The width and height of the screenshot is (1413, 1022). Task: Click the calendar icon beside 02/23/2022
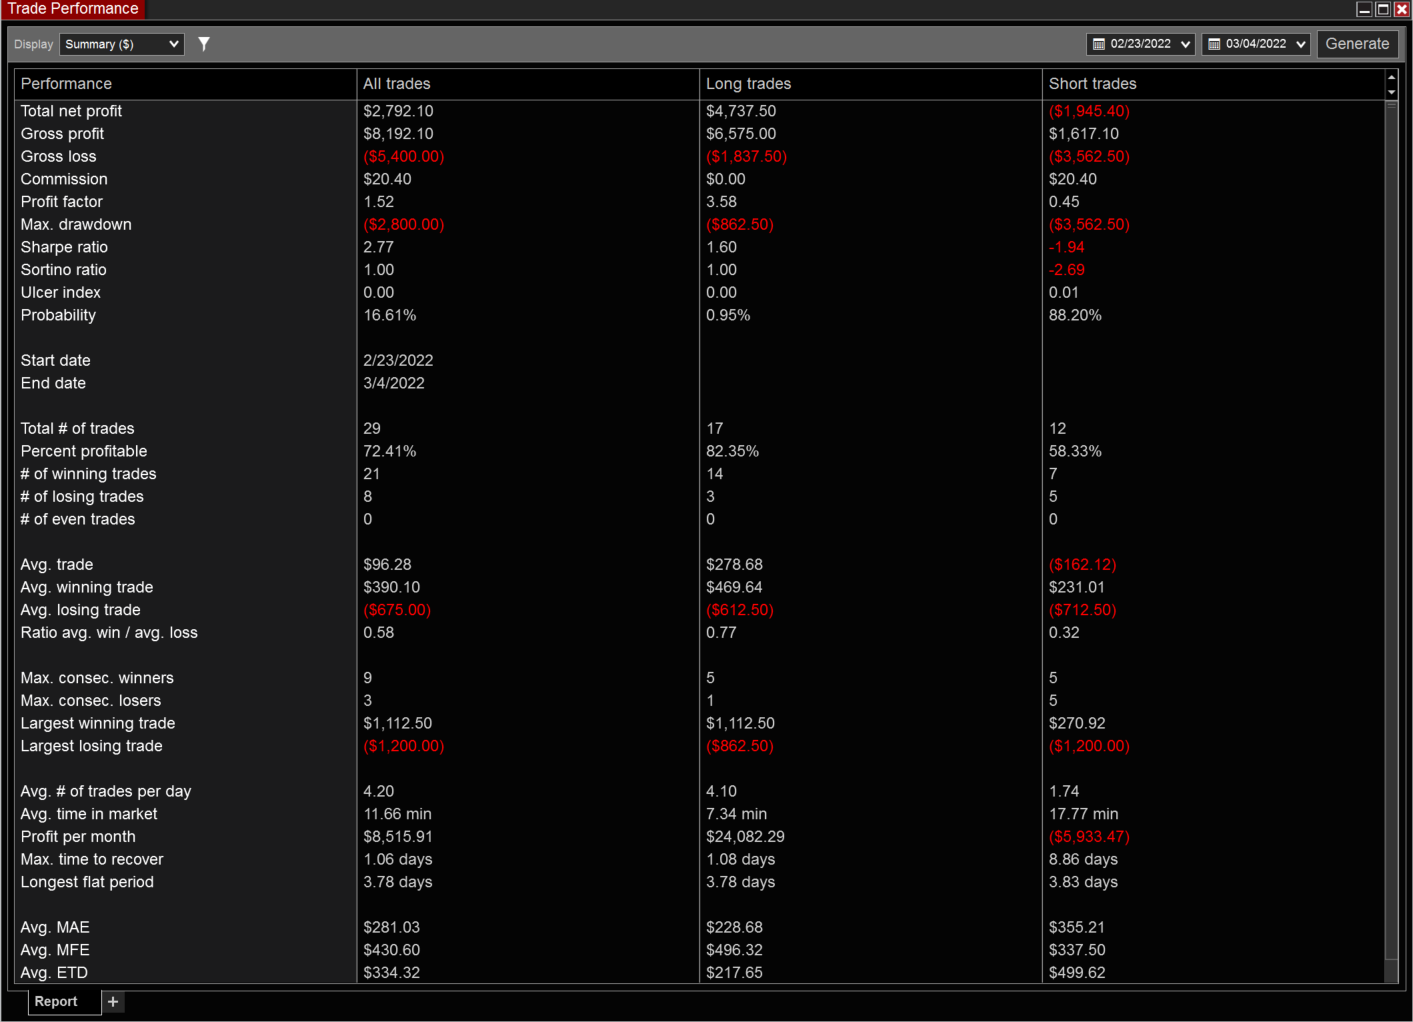coord(1099,44)
